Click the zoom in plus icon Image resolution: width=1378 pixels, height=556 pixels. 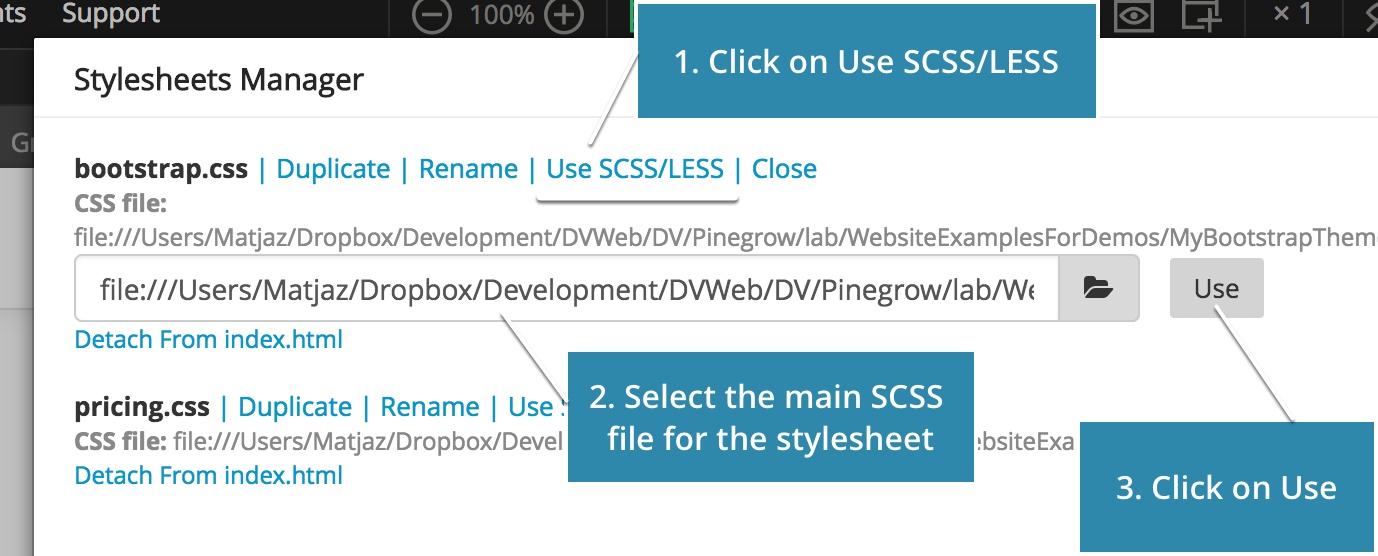tap(565, 16)
